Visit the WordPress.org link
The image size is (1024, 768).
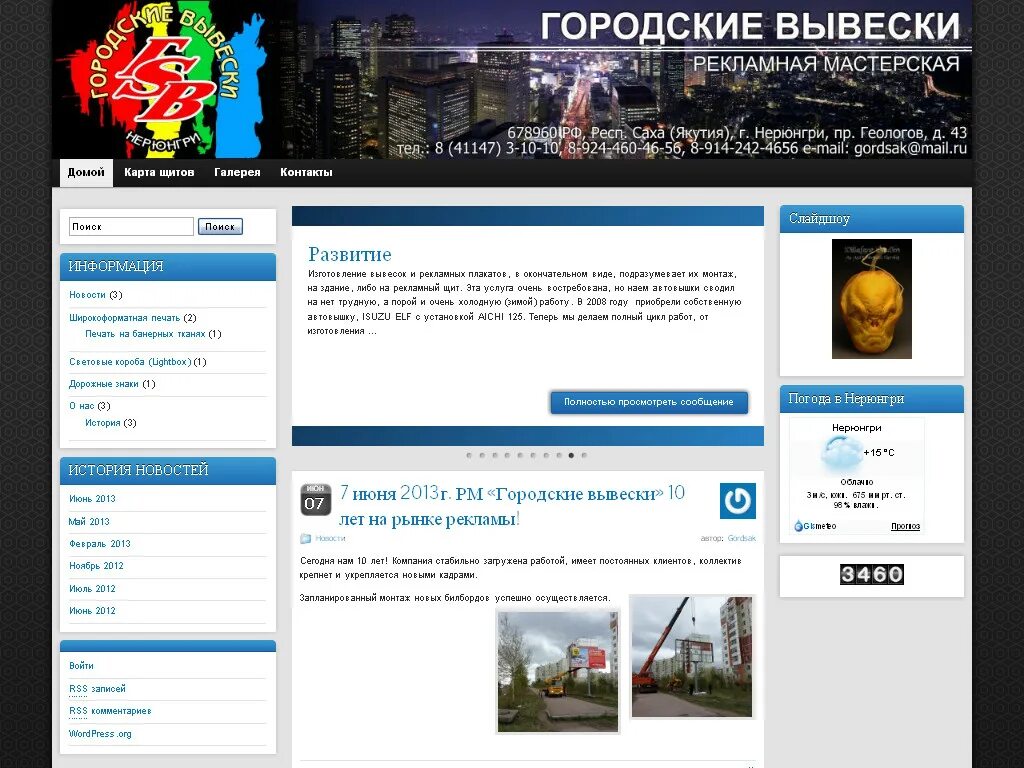pos(100,733)
